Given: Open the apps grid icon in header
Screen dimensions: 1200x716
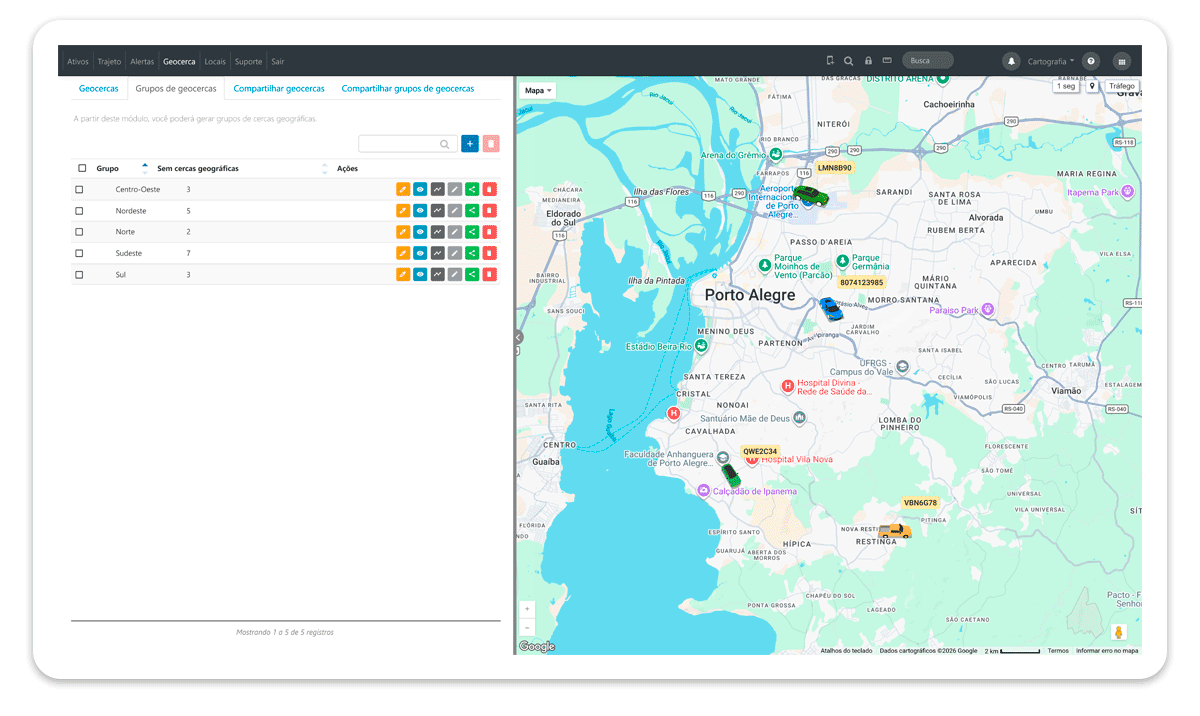Looking at the screenshot, I should point(1122,61).
